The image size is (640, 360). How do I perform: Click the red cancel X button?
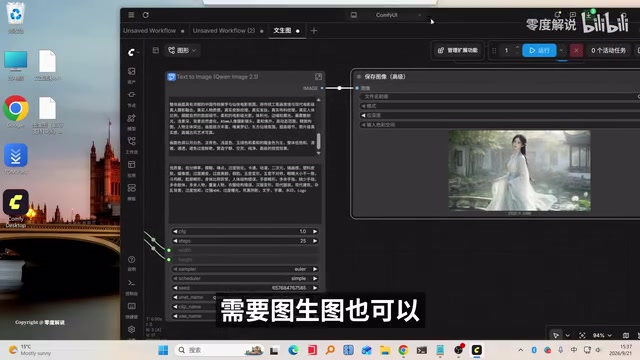576,50
